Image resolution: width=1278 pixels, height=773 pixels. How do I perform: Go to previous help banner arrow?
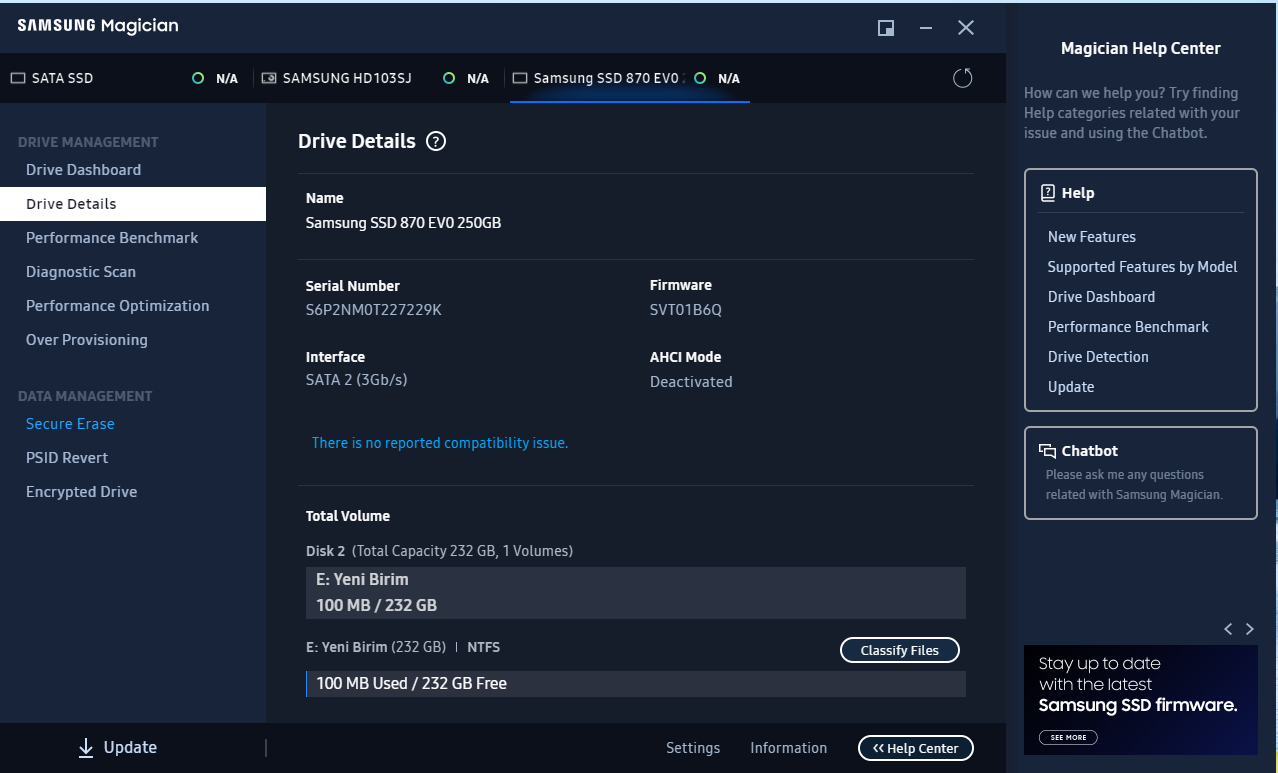pyautogui.click(x=1228, y=629)
